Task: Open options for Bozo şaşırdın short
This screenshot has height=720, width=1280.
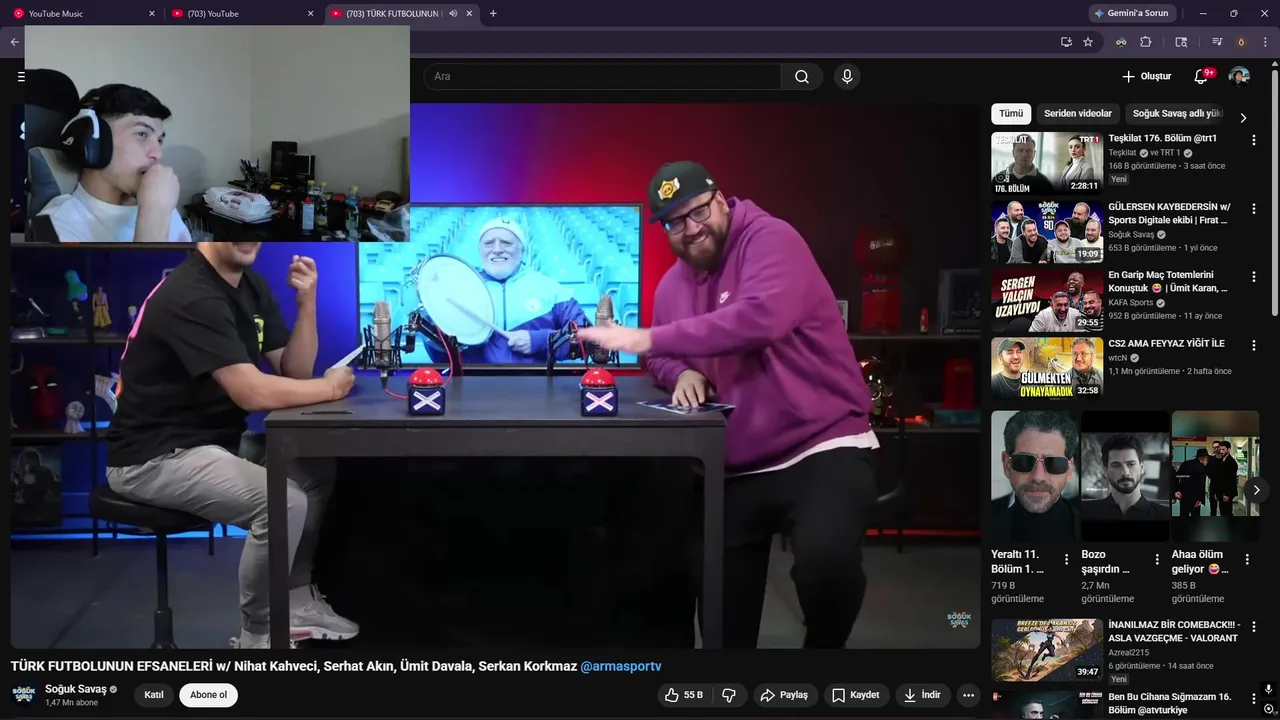Action: point(1157,560)
